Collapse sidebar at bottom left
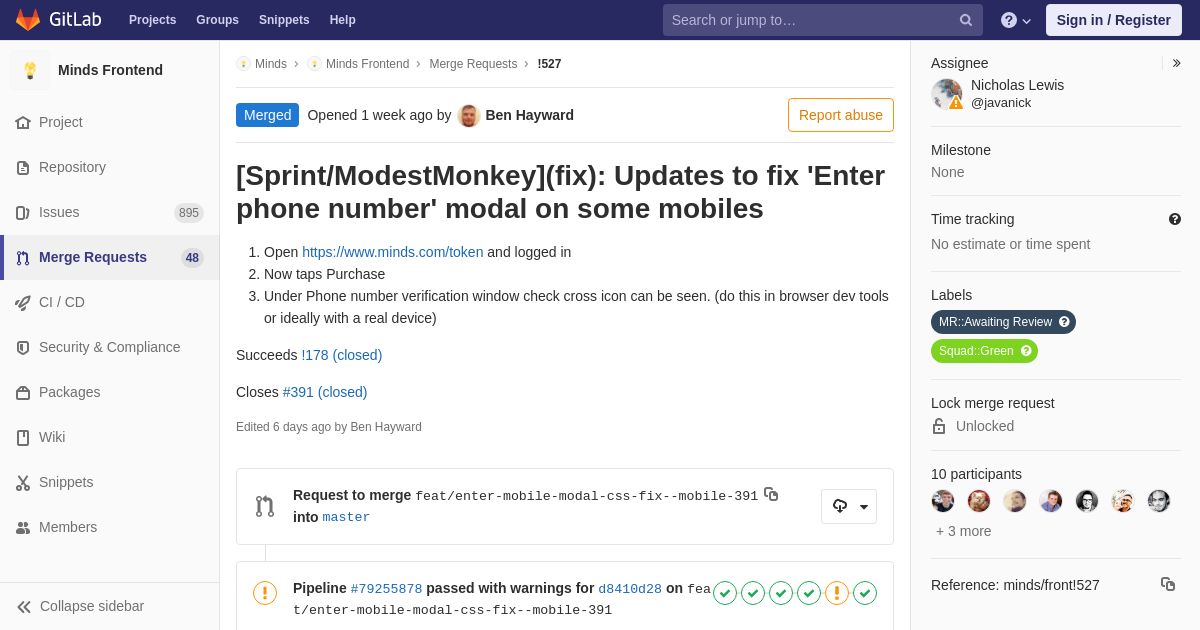1200x630 pixels. (x=81, y=606)
